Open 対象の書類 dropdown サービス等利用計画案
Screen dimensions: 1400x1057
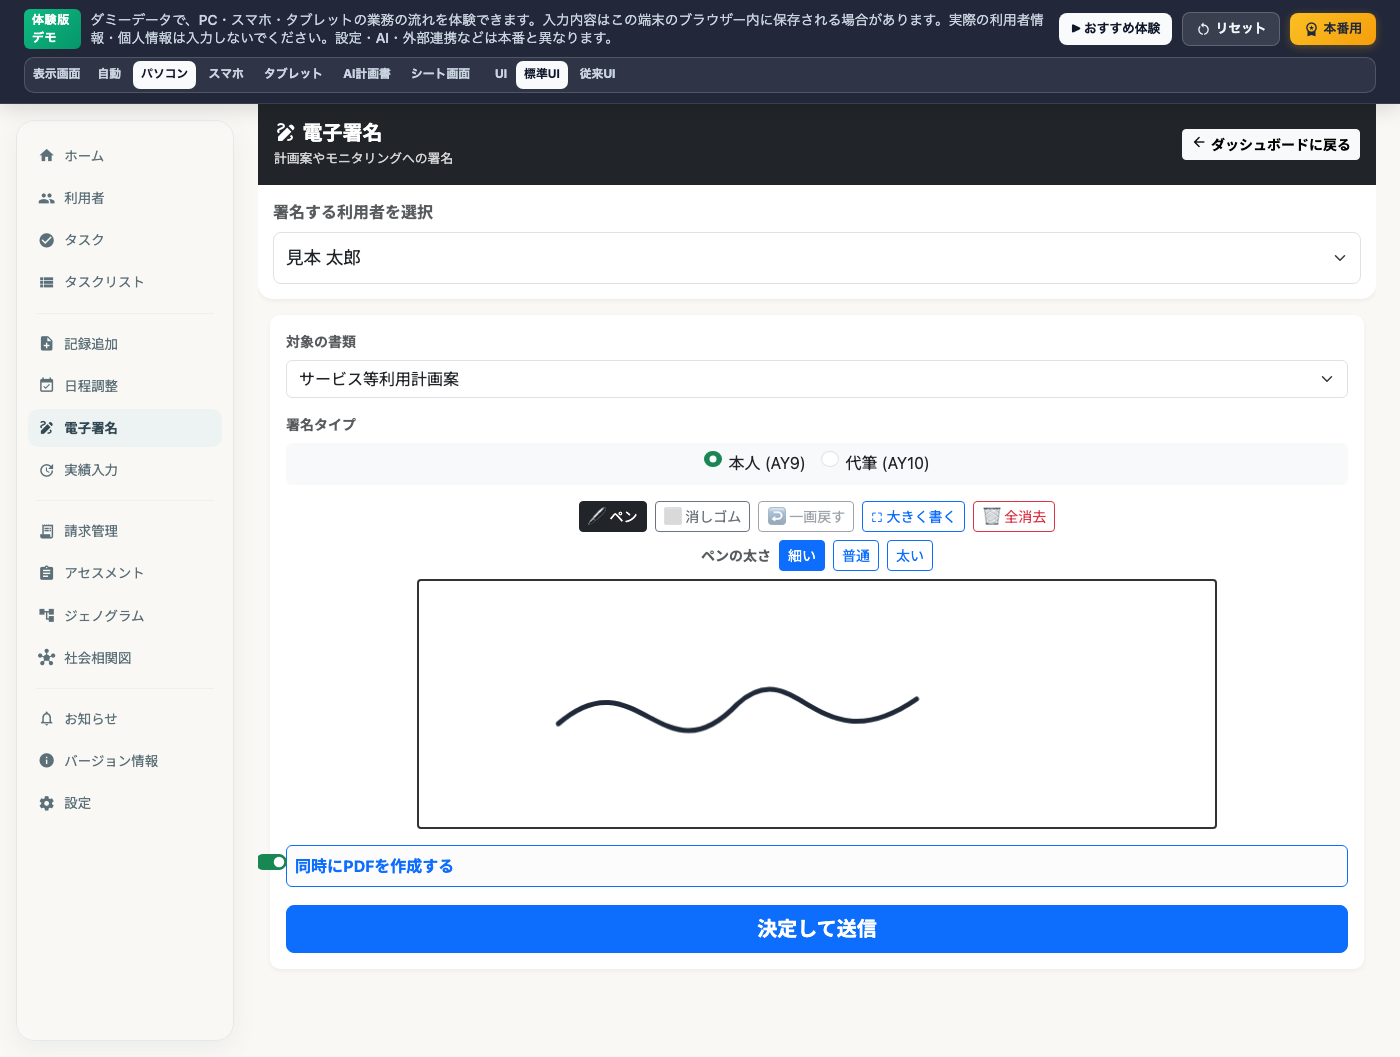(x=817, y=379)
